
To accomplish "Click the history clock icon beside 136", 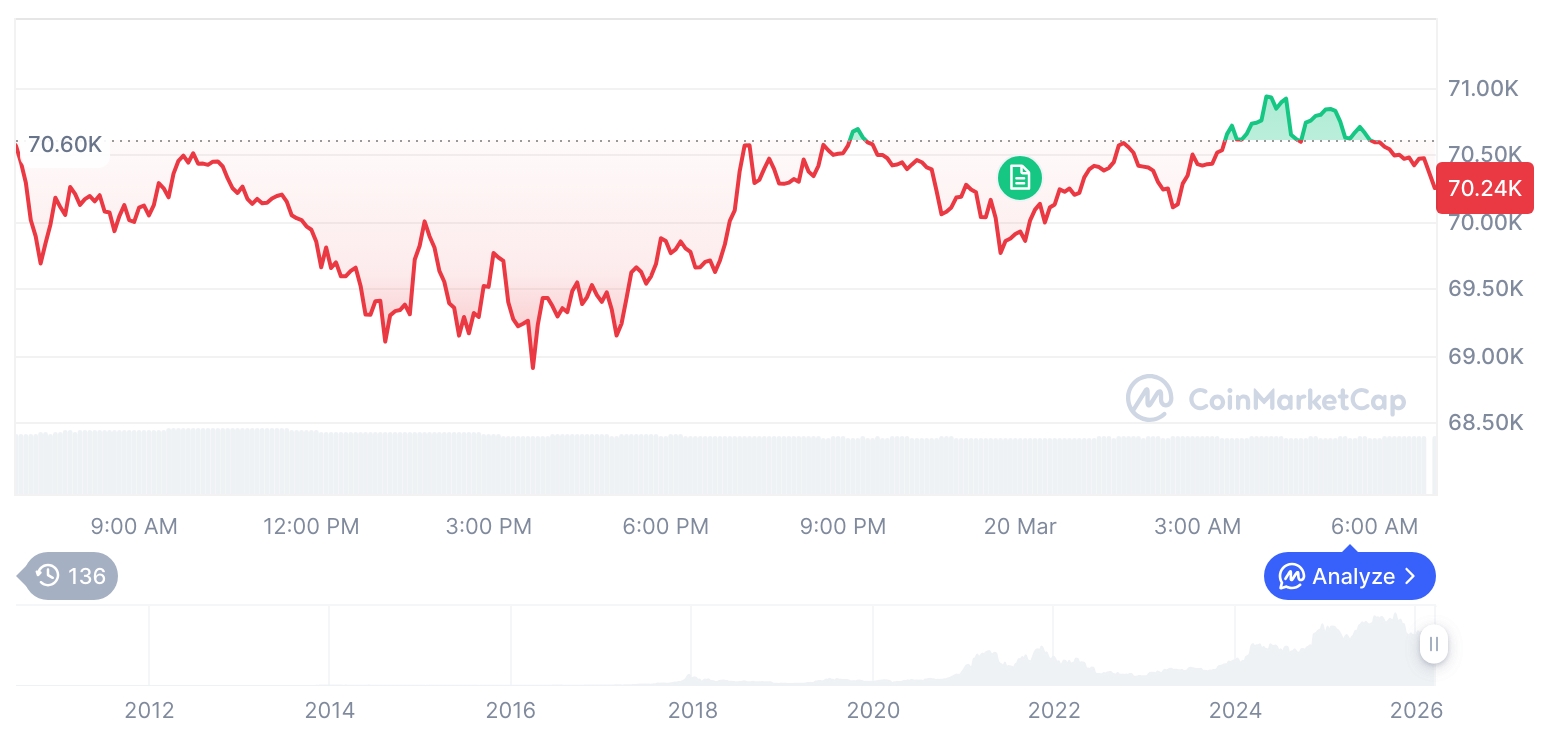I will [48, 576].
